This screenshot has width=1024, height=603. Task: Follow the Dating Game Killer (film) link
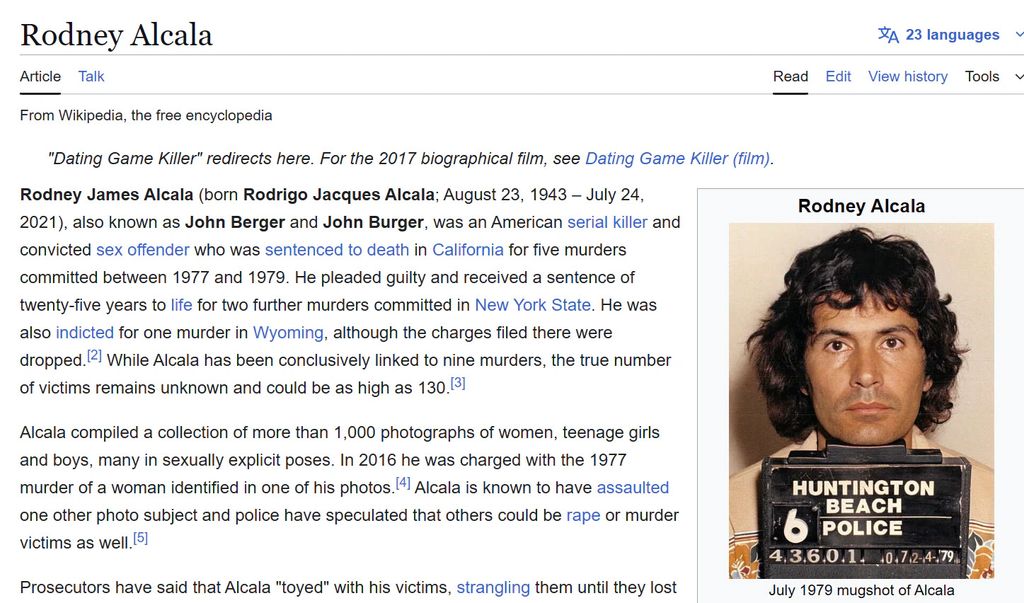point(678,158)
